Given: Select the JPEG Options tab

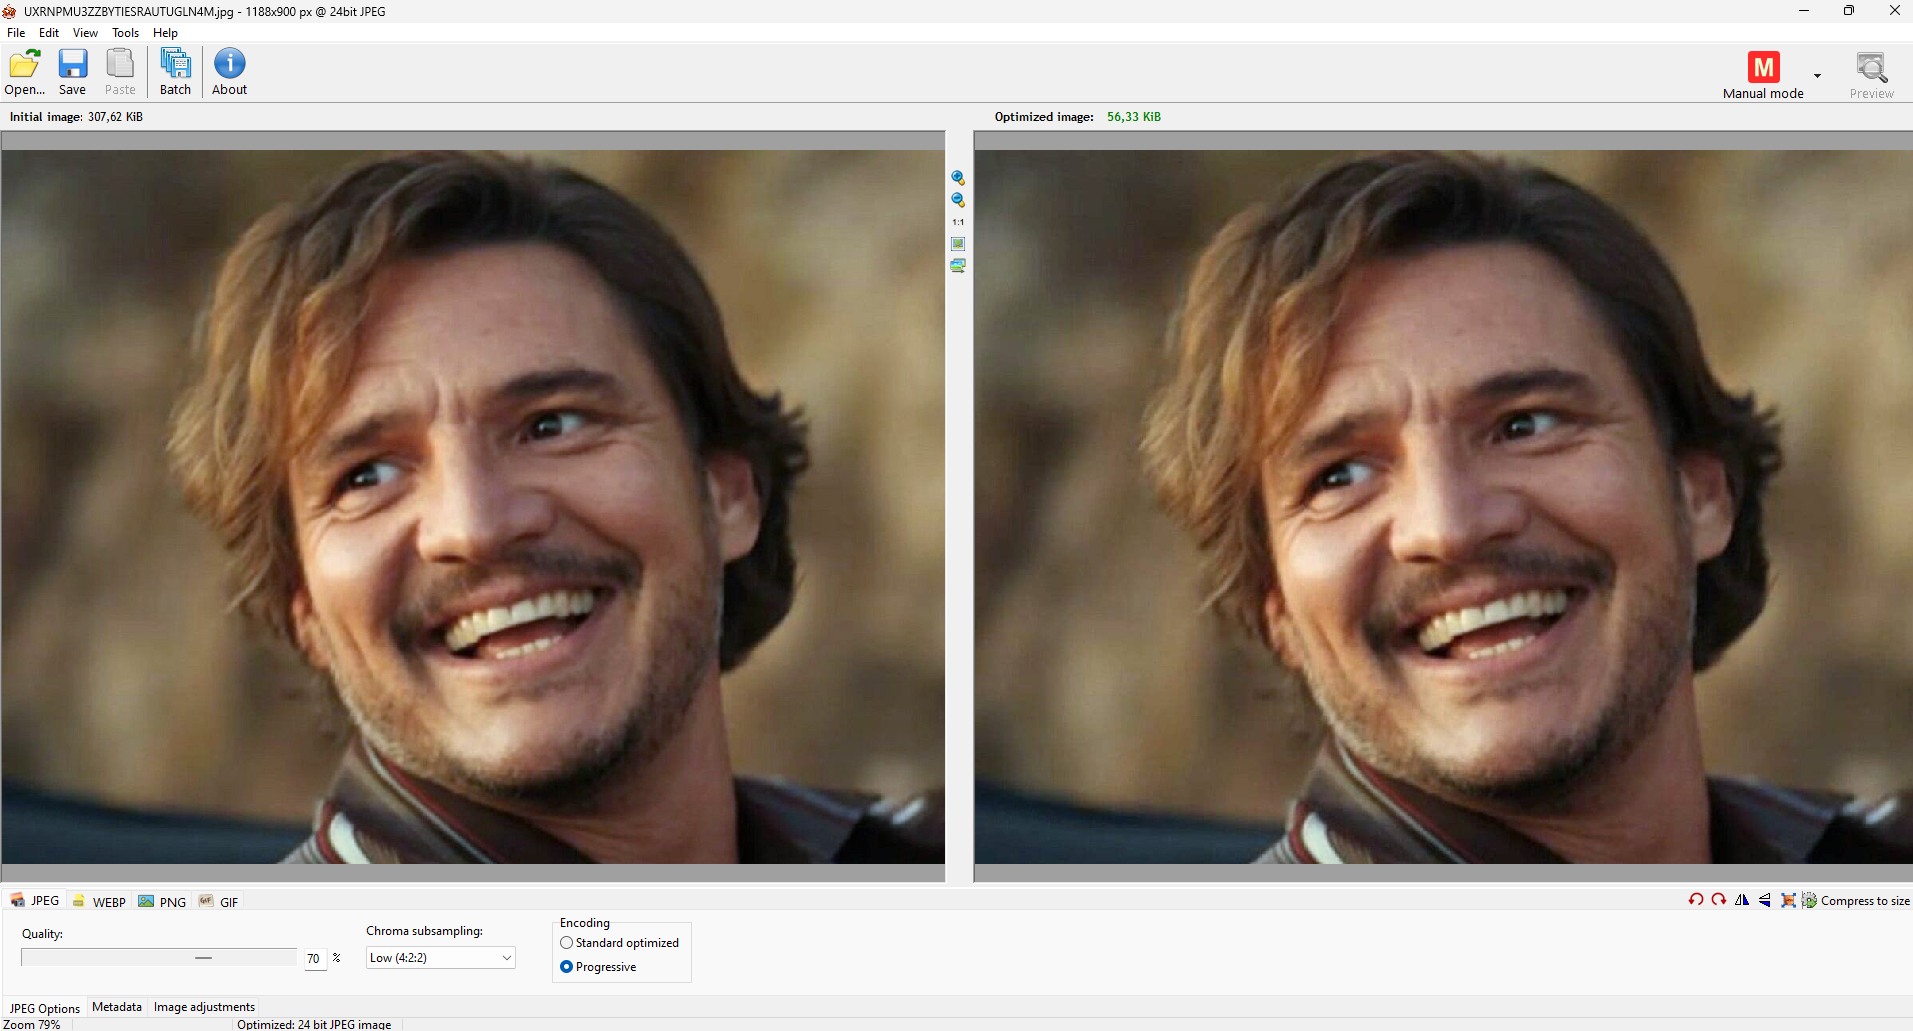Looking at the screenshot, I should click(45, 1008).
